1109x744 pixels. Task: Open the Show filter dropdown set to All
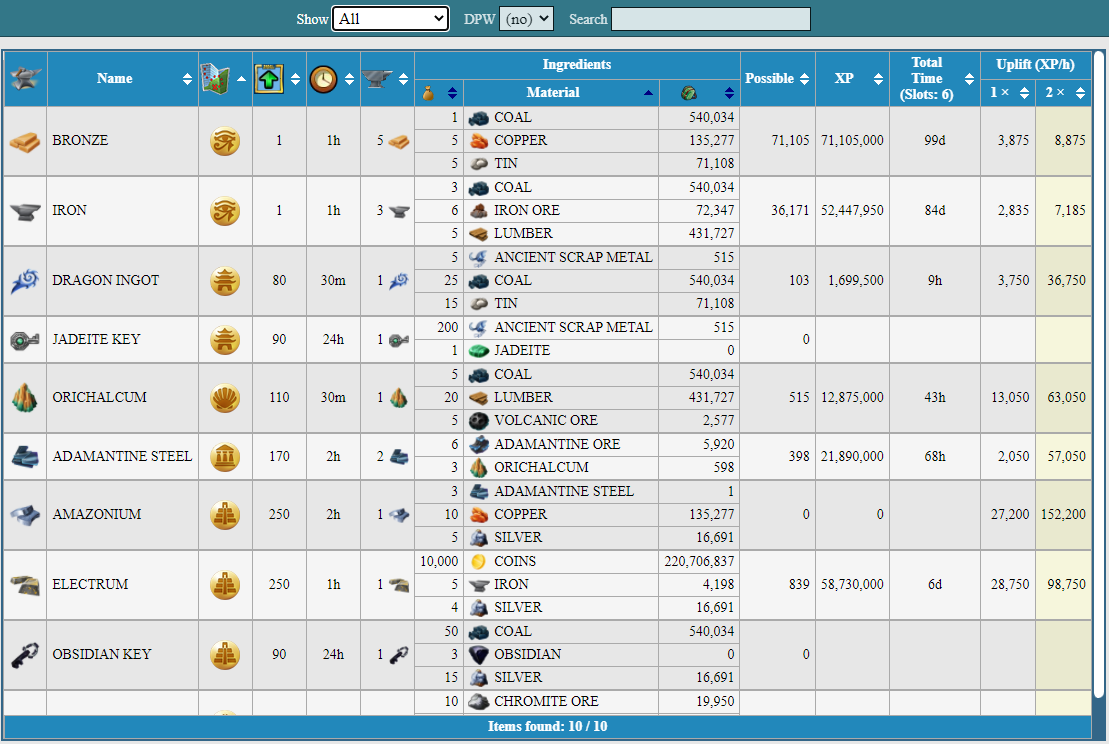point(390,19)
